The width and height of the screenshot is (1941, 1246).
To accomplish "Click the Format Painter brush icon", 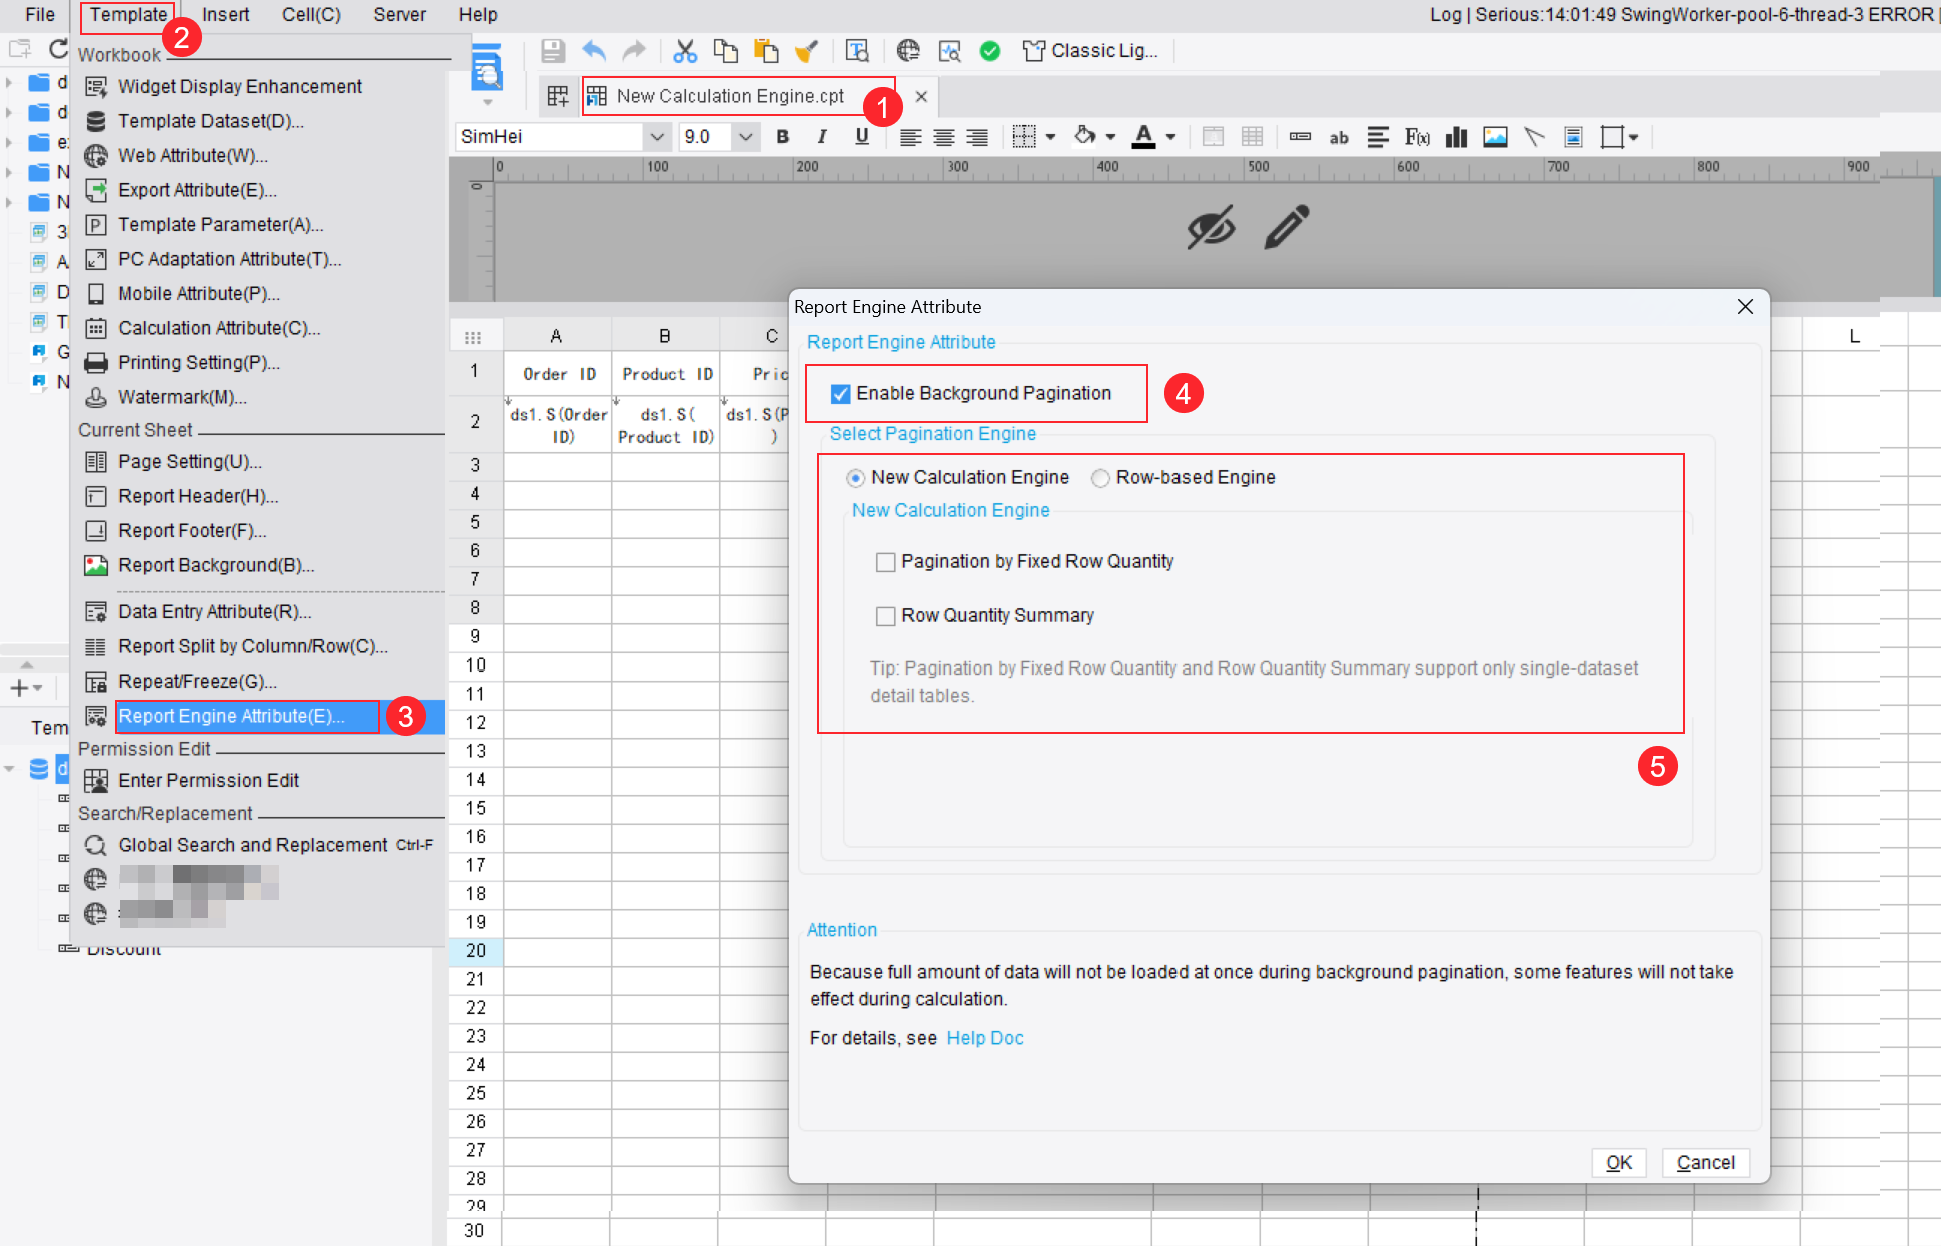I will (x=807, y=51).
